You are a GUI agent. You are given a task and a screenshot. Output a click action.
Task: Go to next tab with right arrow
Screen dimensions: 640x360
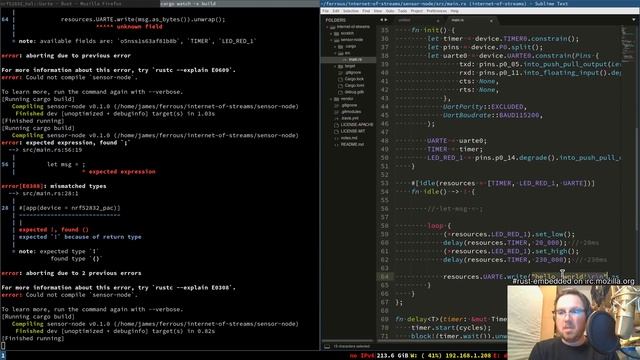(386, 20)
